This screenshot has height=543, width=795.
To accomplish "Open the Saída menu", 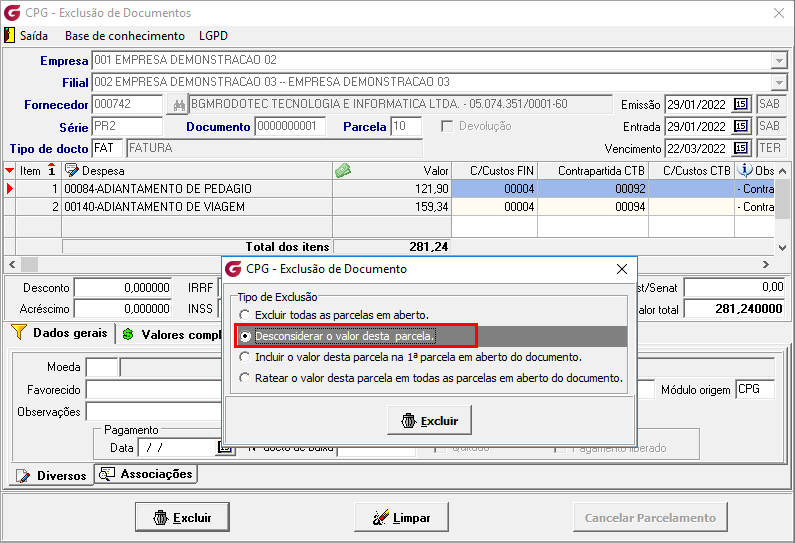I will [x=33, y=35].
